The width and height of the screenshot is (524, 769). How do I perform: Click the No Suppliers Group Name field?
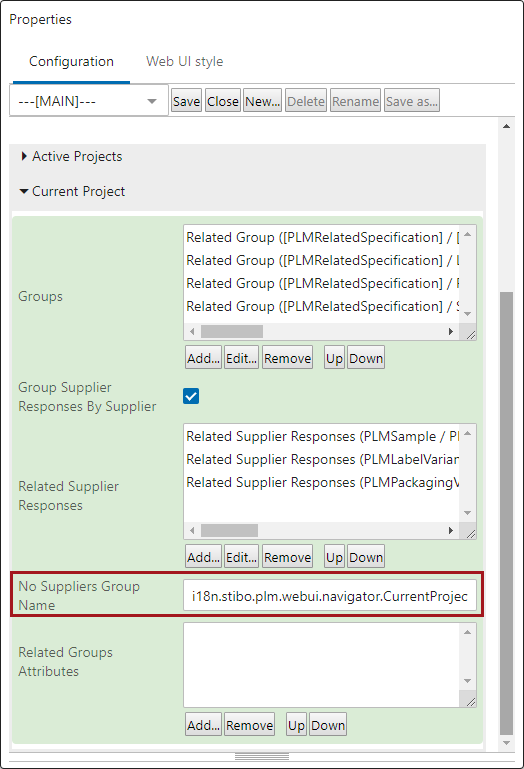[330, 596]
